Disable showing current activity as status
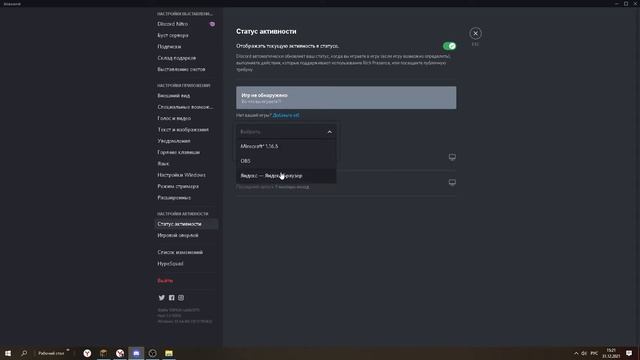This screenshot has width=640, height=360. (449, 46)
